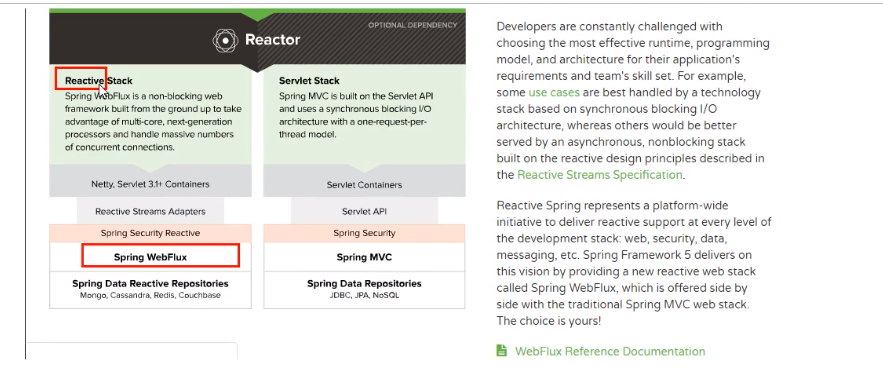Viewport: 883px width, 369px height.
Task: Select the Spring WebFlux box
Action: 150,257
